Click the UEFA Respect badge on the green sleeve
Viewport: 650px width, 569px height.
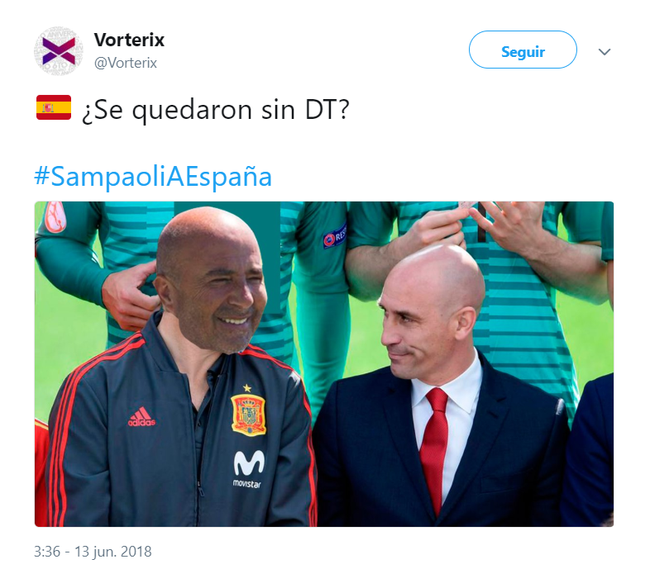tap(334, 236)
